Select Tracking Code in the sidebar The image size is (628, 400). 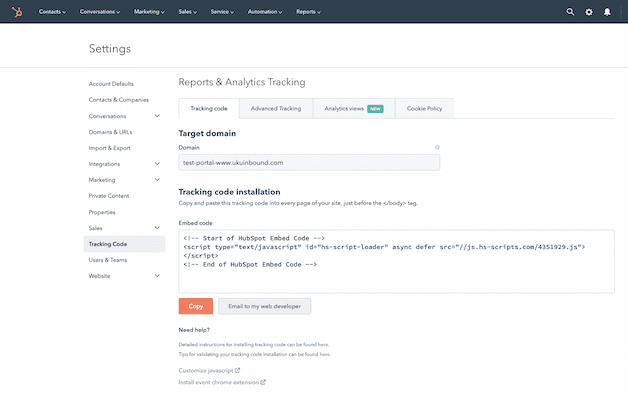point(124,244)
